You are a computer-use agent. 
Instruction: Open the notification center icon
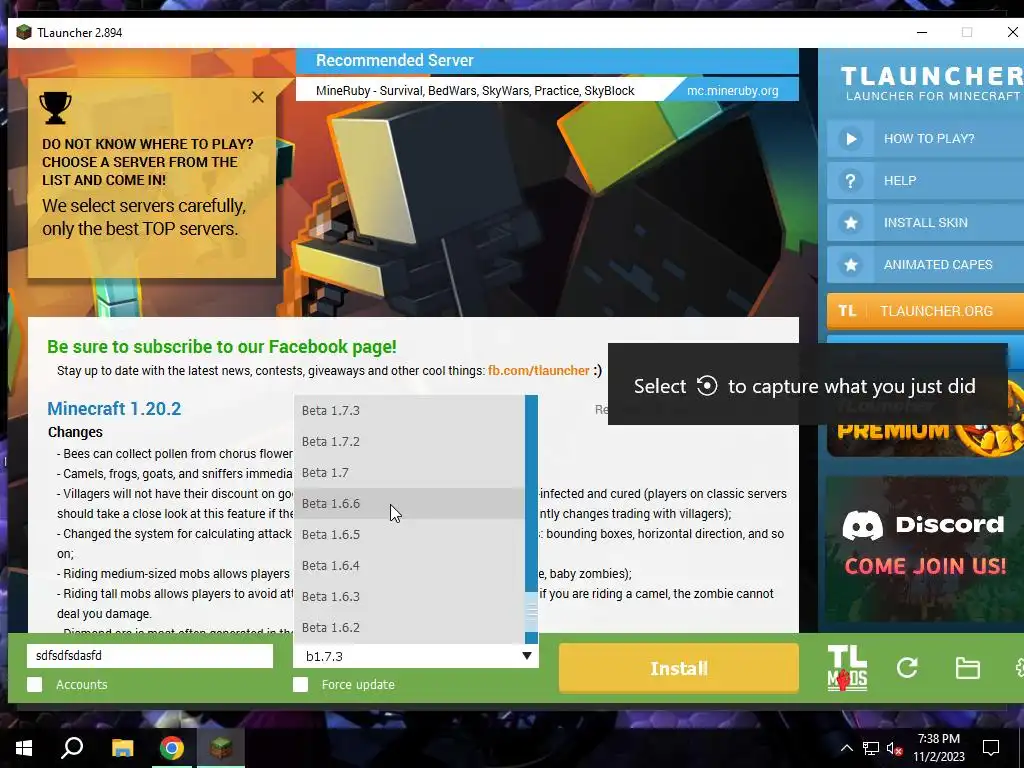tap(991, 748)
